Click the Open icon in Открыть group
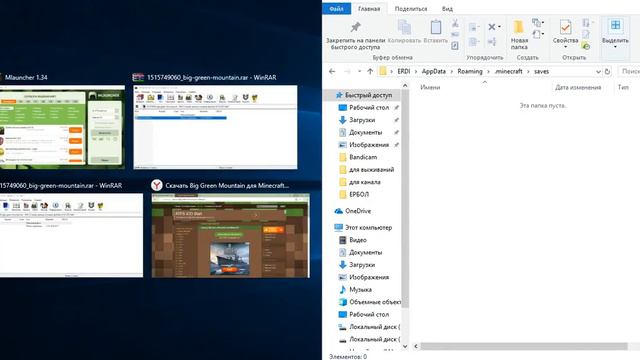 tap(586, 23)
